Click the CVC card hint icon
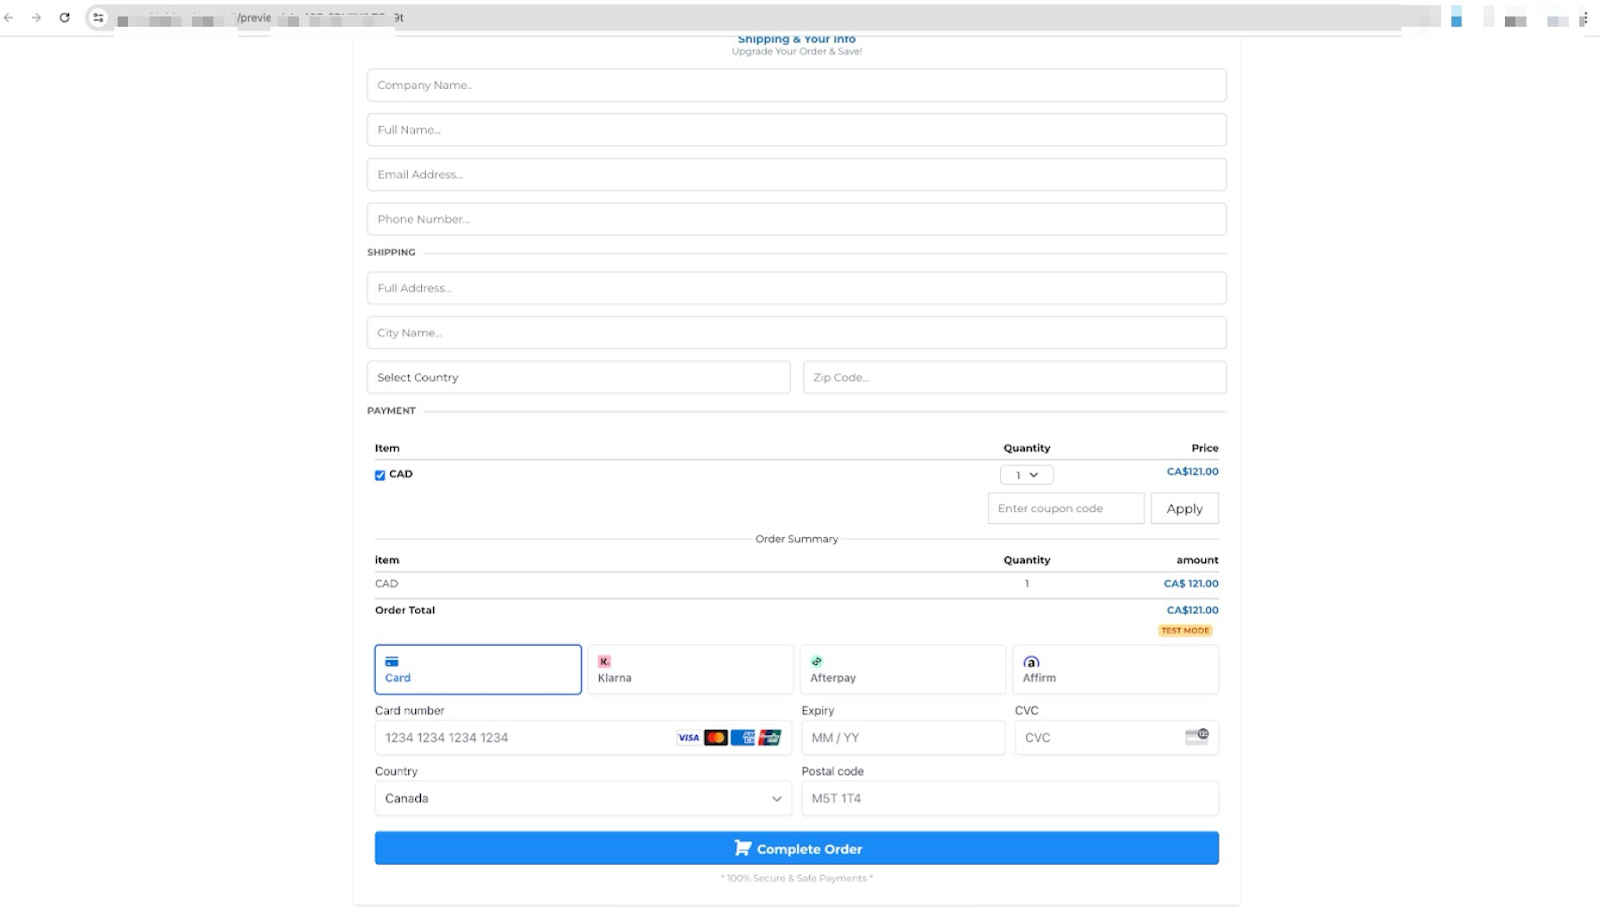The width and height of the screenshot is (1600, 908). (x=1196, y=737)
